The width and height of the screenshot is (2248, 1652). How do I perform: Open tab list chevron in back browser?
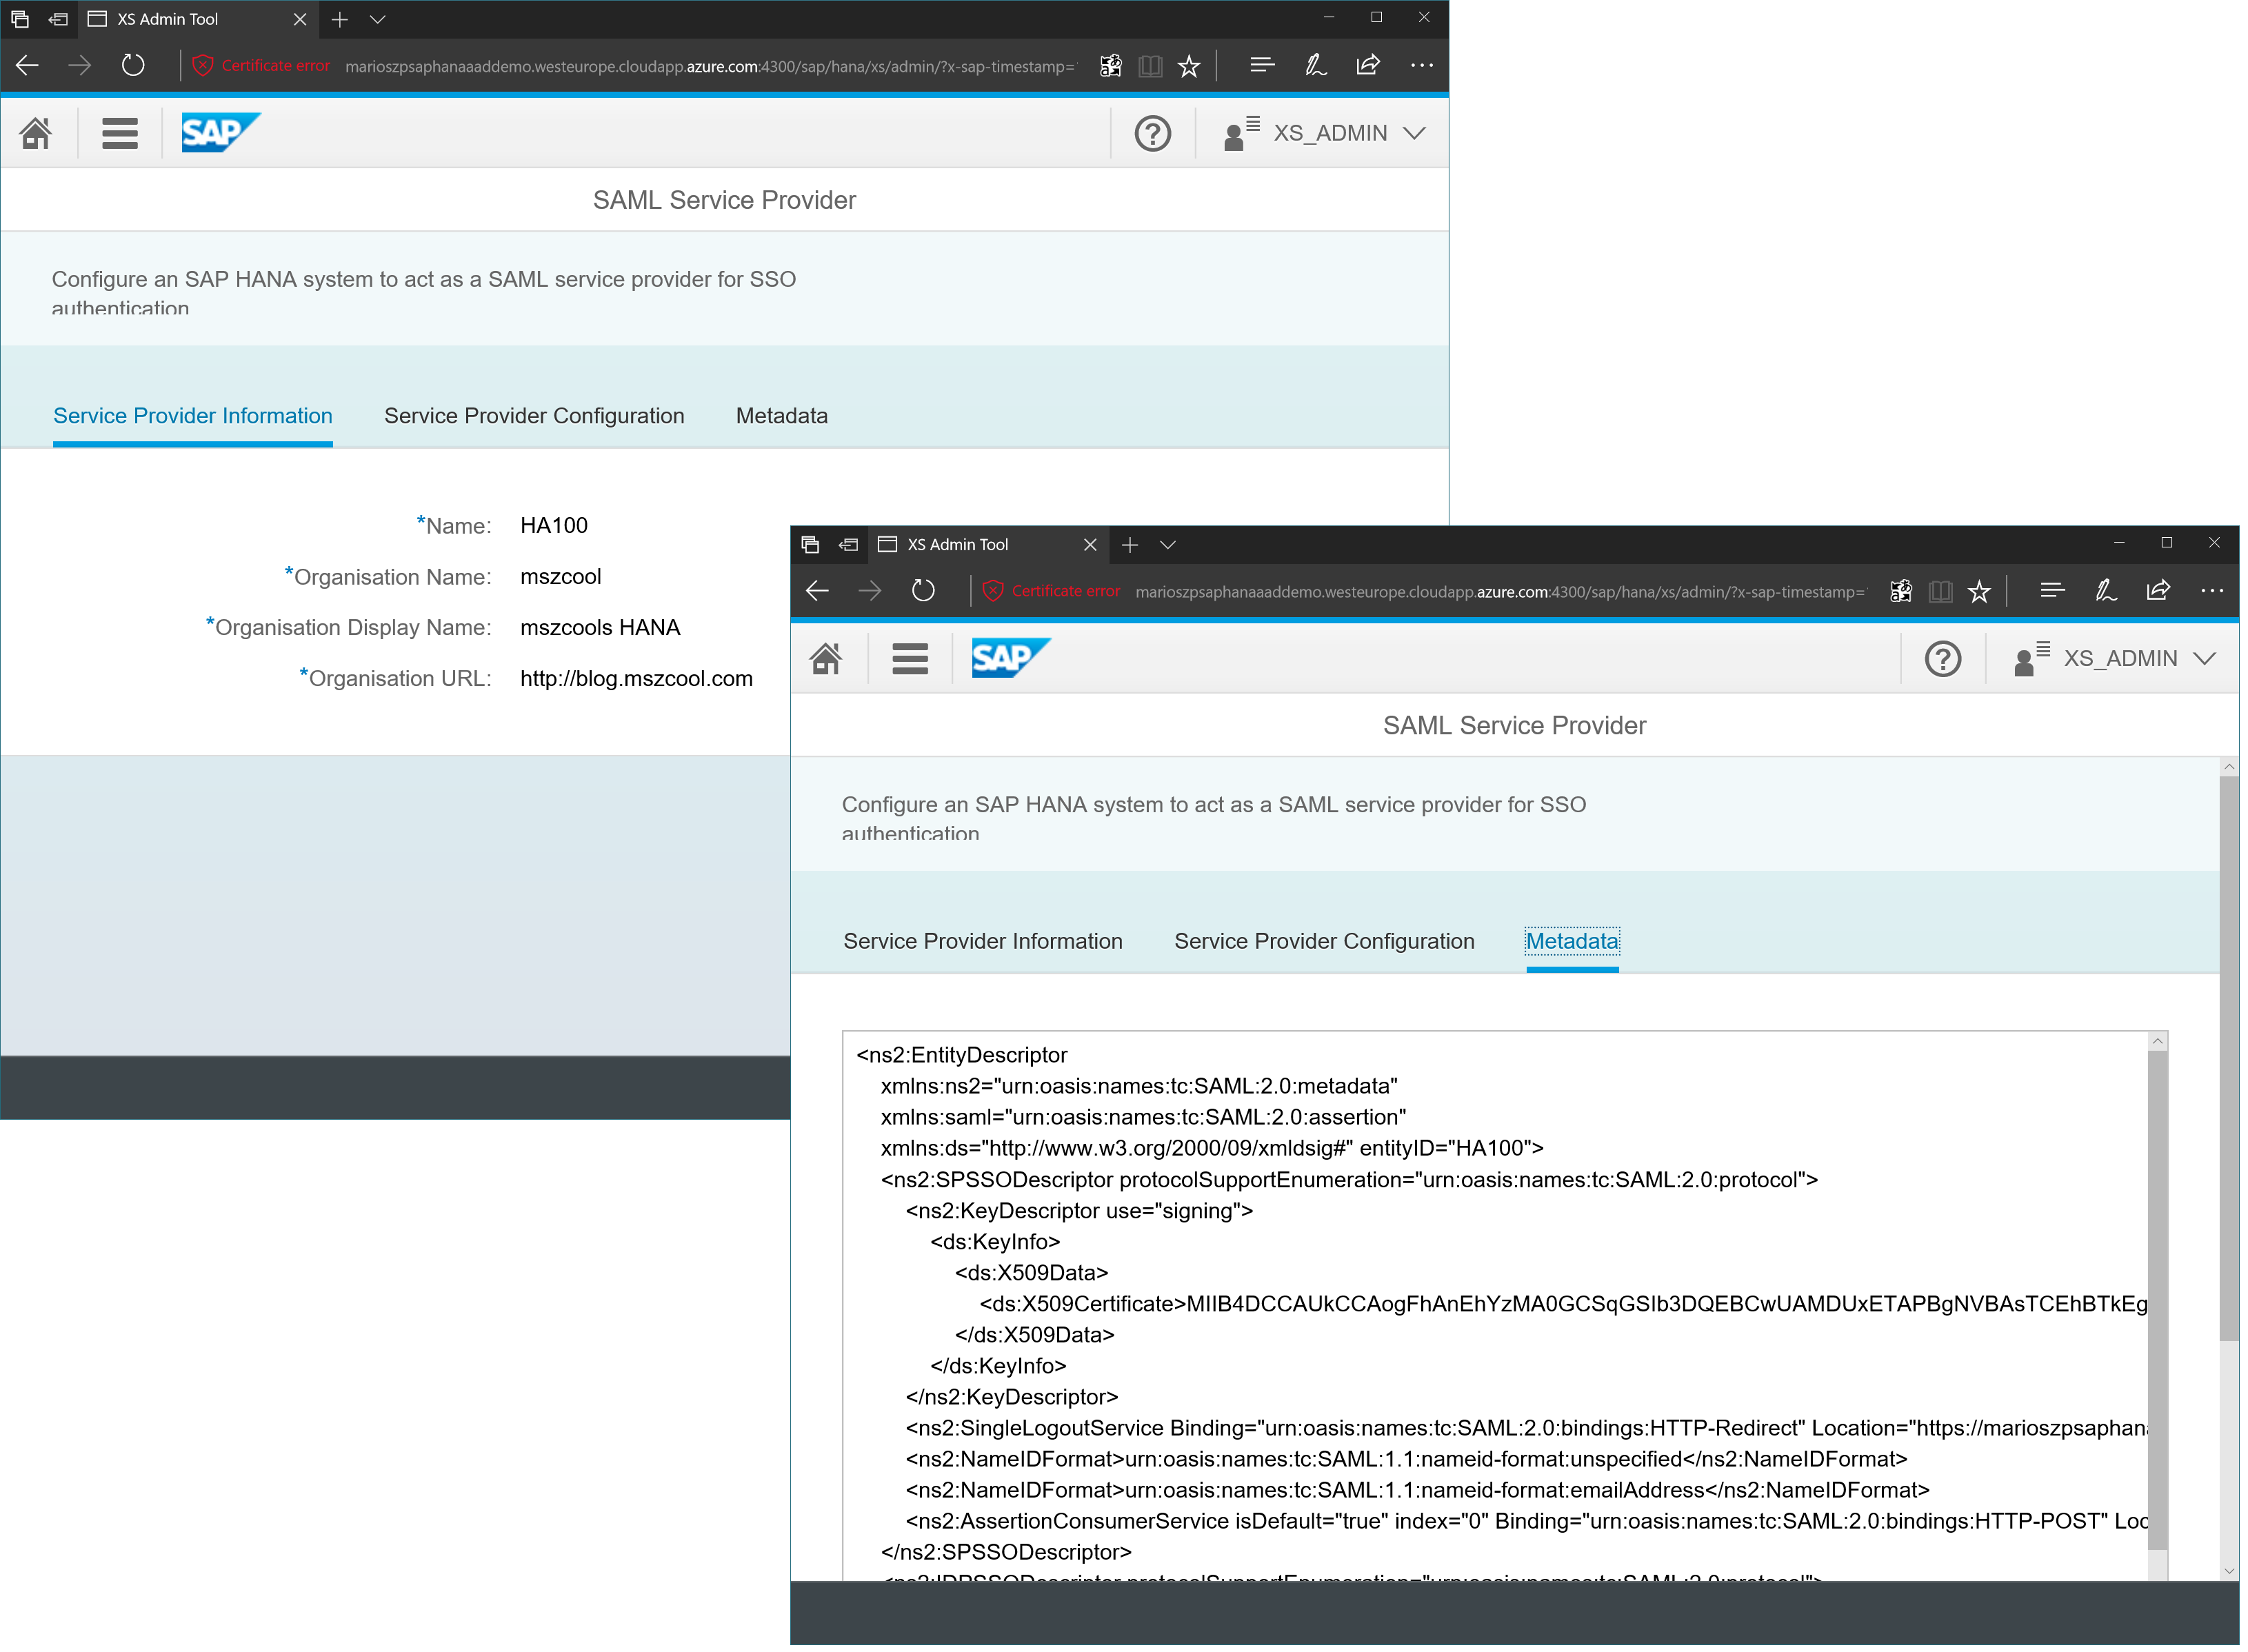click(377, 19)
